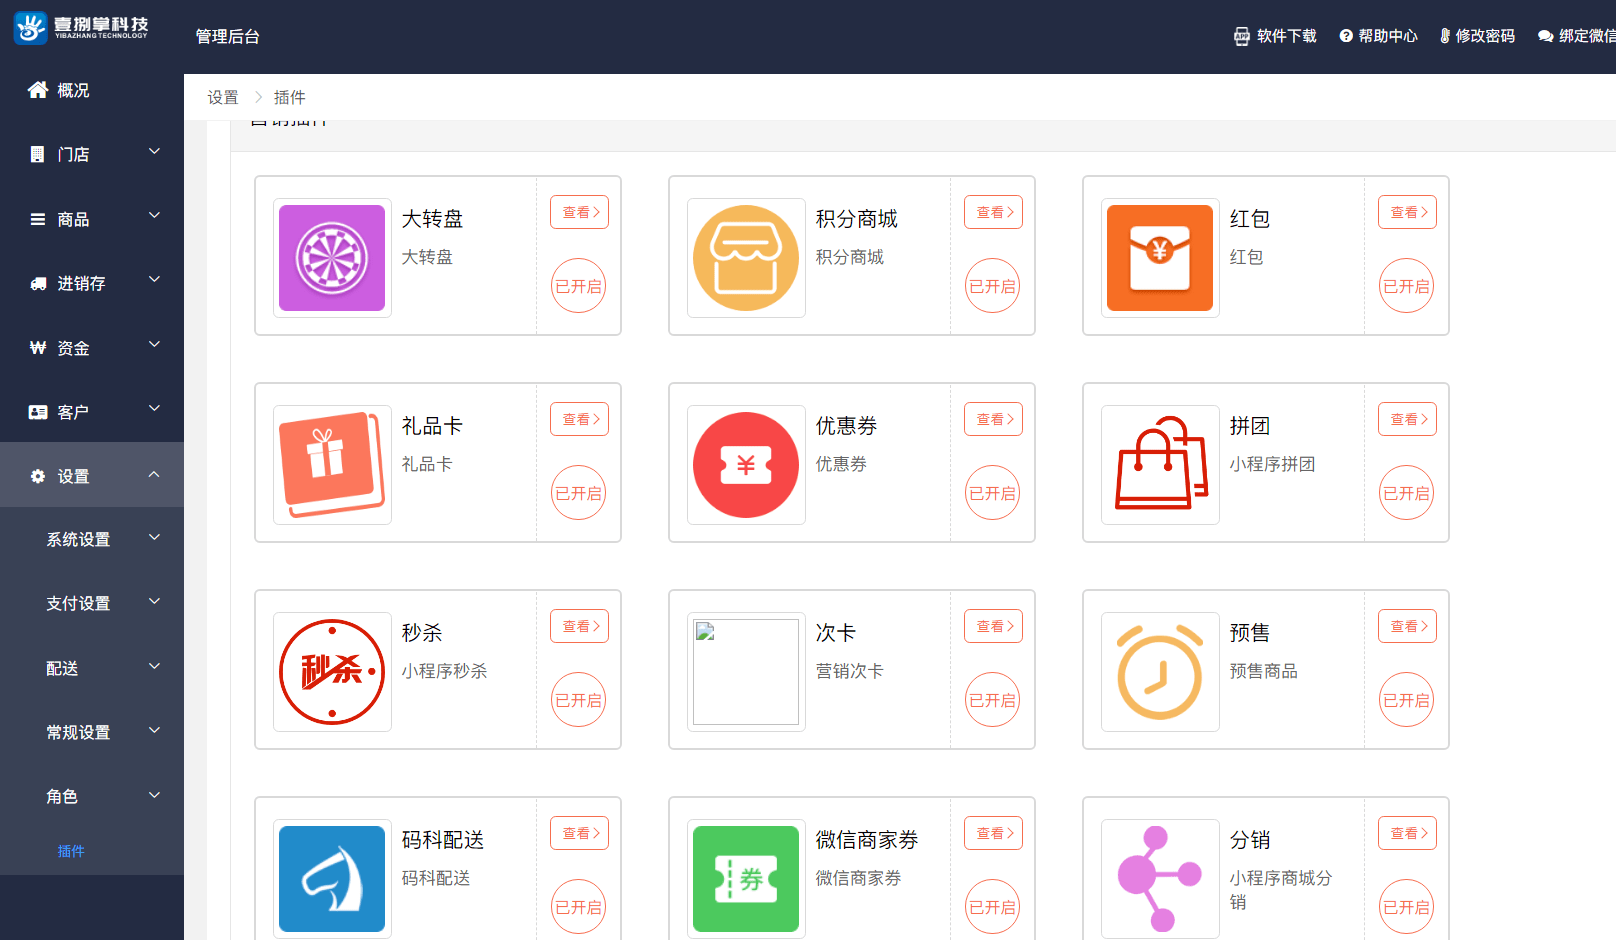Click the broken 次卡 image thumbnail
This screenshot has width=1616, height=940.
pyautogui.click(x=746, y=672)
